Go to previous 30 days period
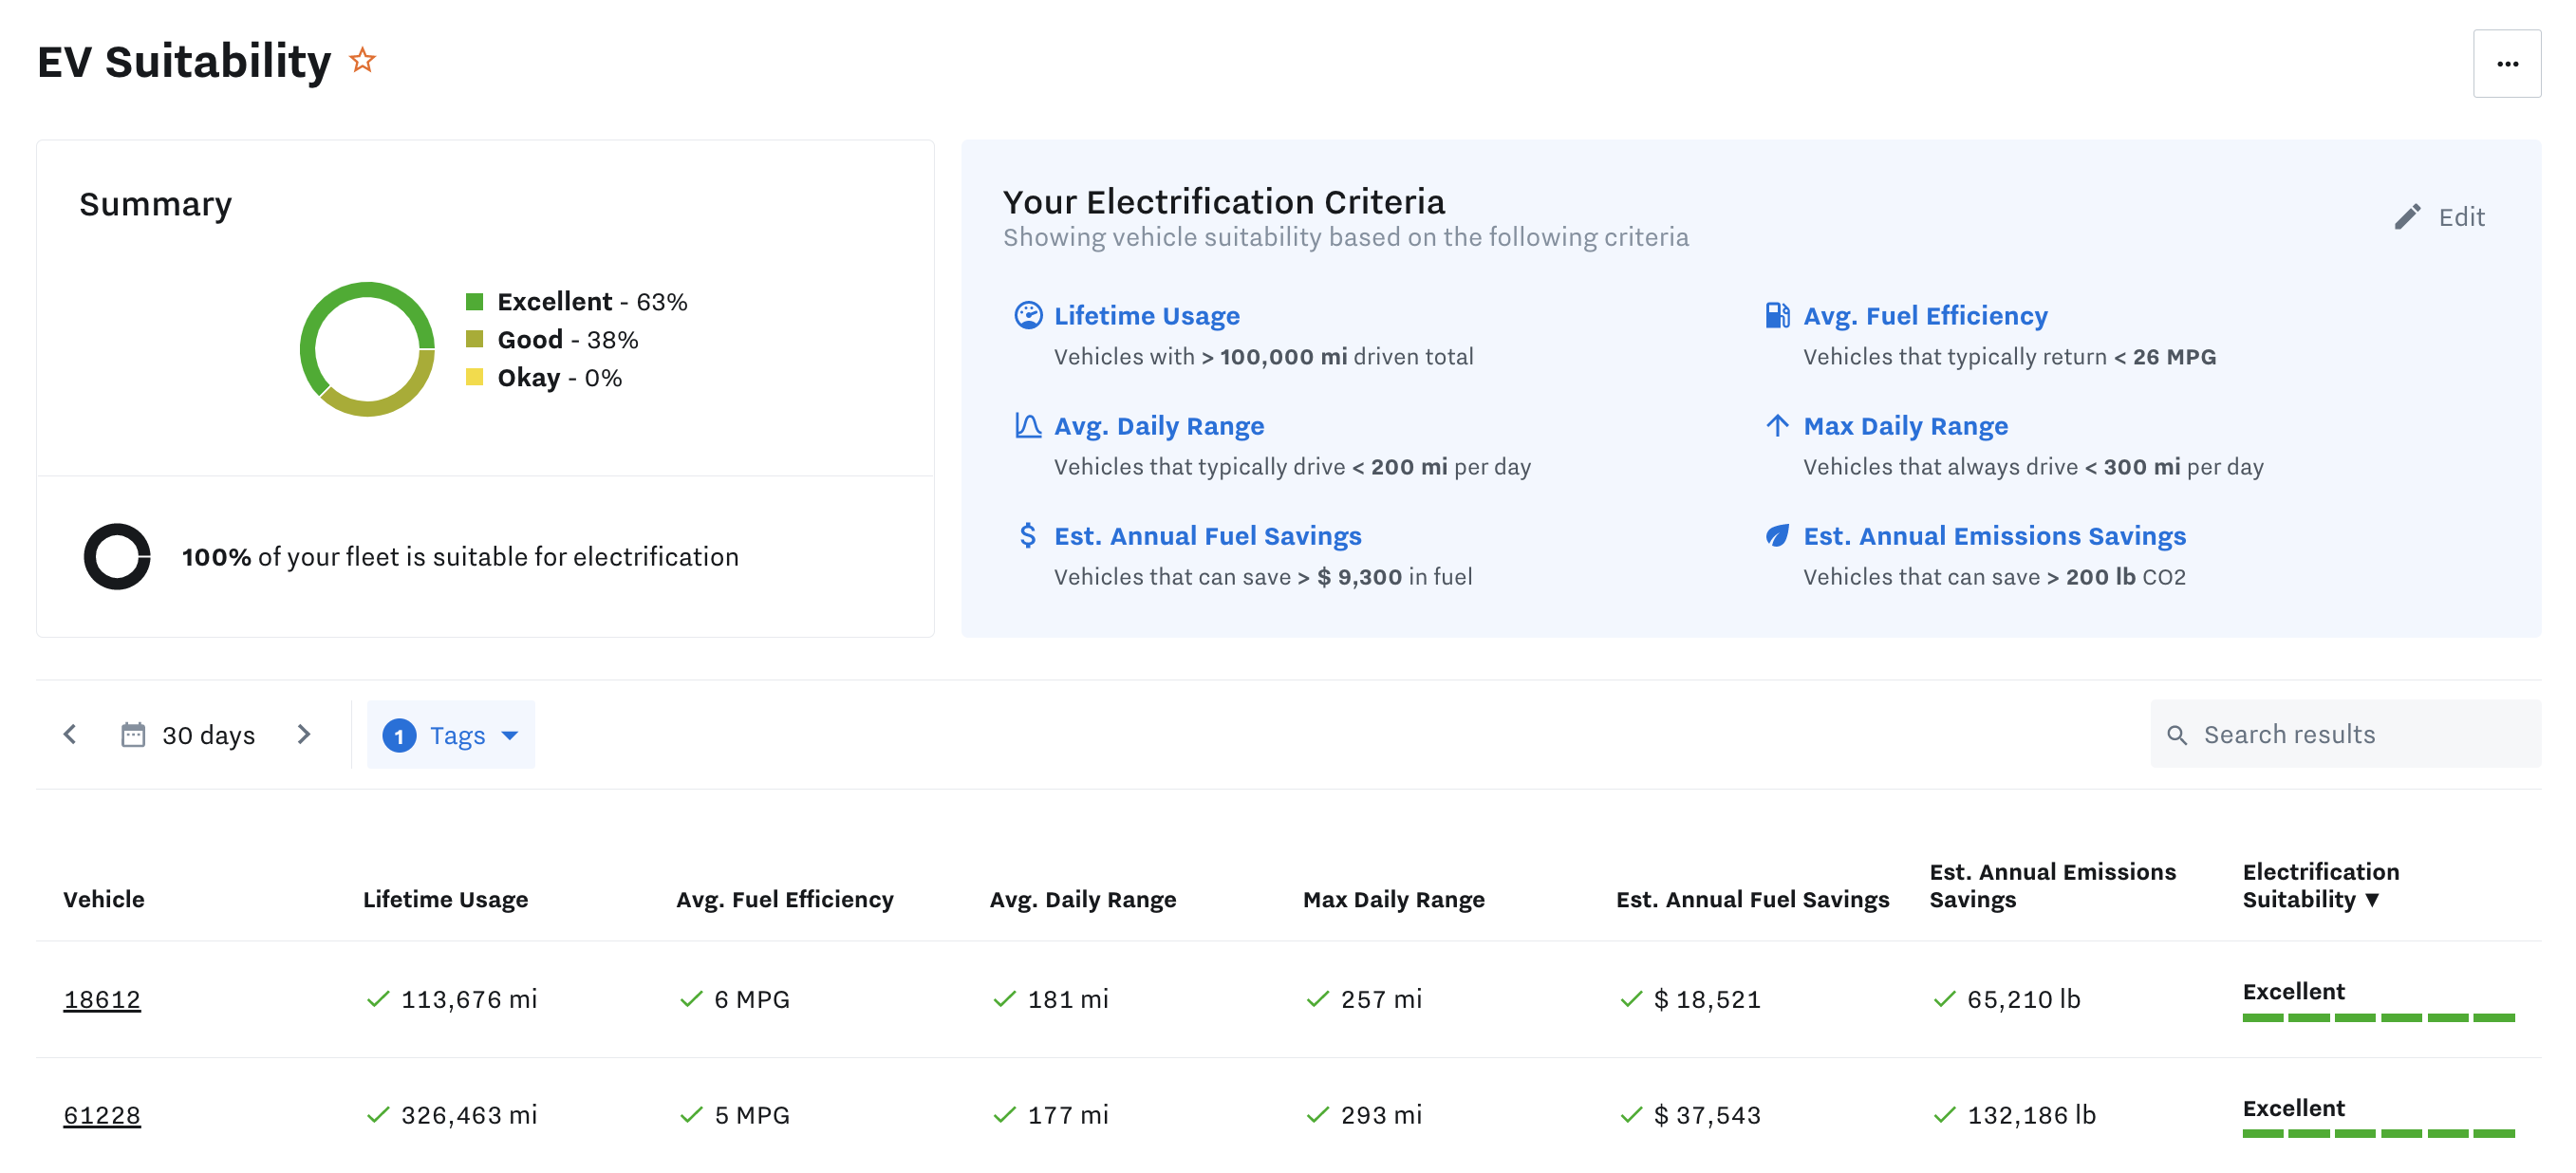The width and height of the screenshot is (2576, 1173). (70, 735)
